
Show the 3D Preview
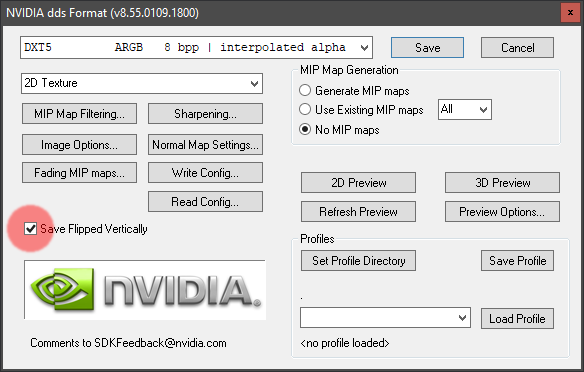502,182
